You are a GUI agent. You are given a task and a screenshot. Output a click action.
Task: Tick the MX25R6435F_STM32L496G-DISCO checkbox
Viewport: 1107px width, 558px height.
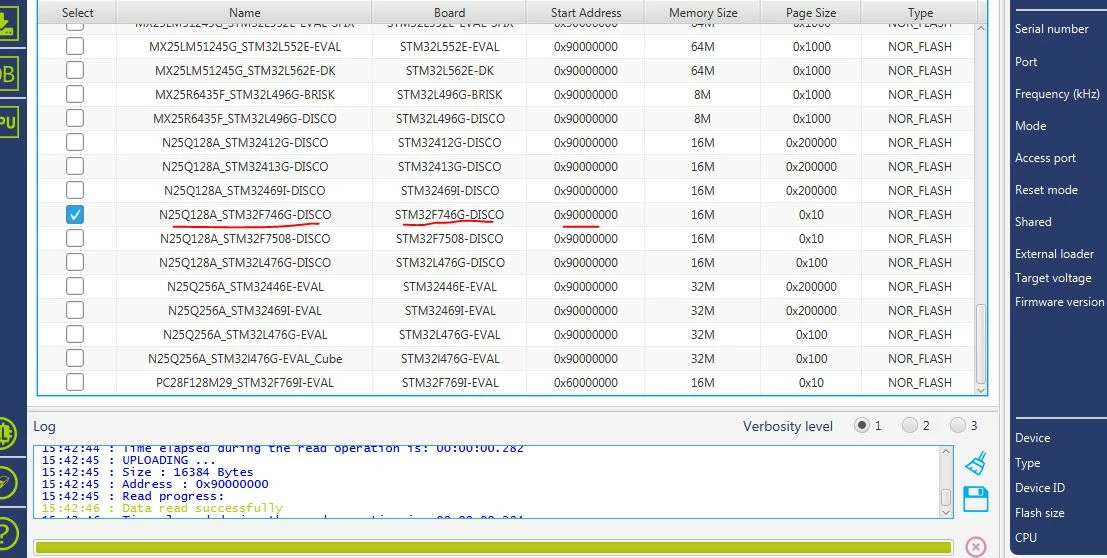(x=74, y=118)
